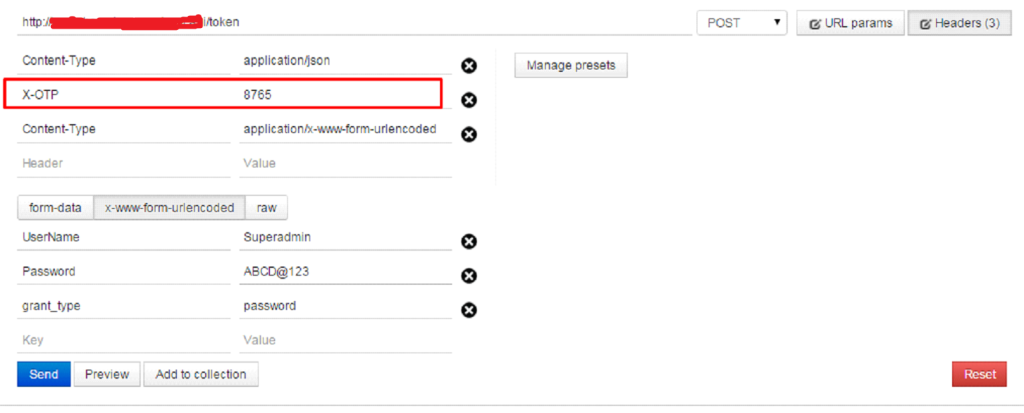Delete the grant_type parameter row

point(469,310)
